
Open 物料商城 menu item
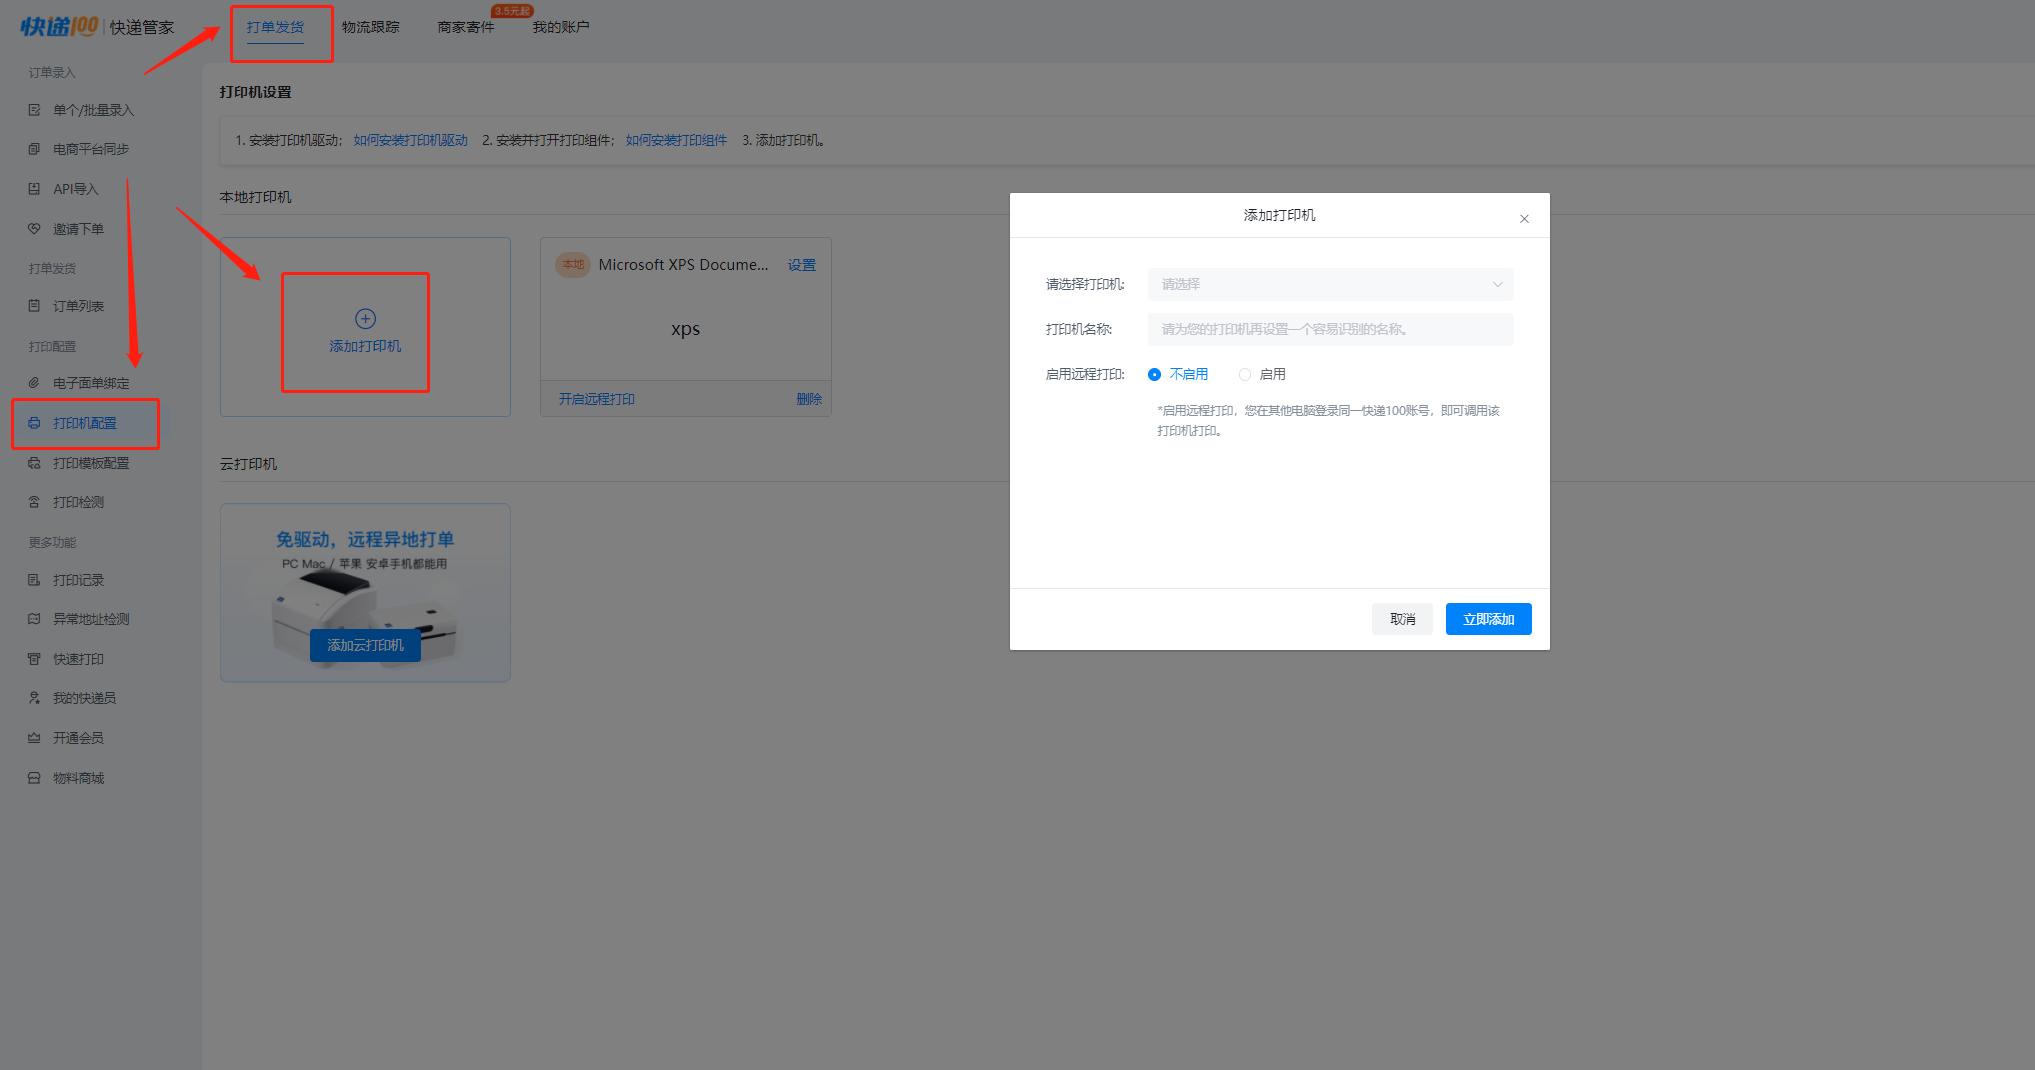(78, 778)
